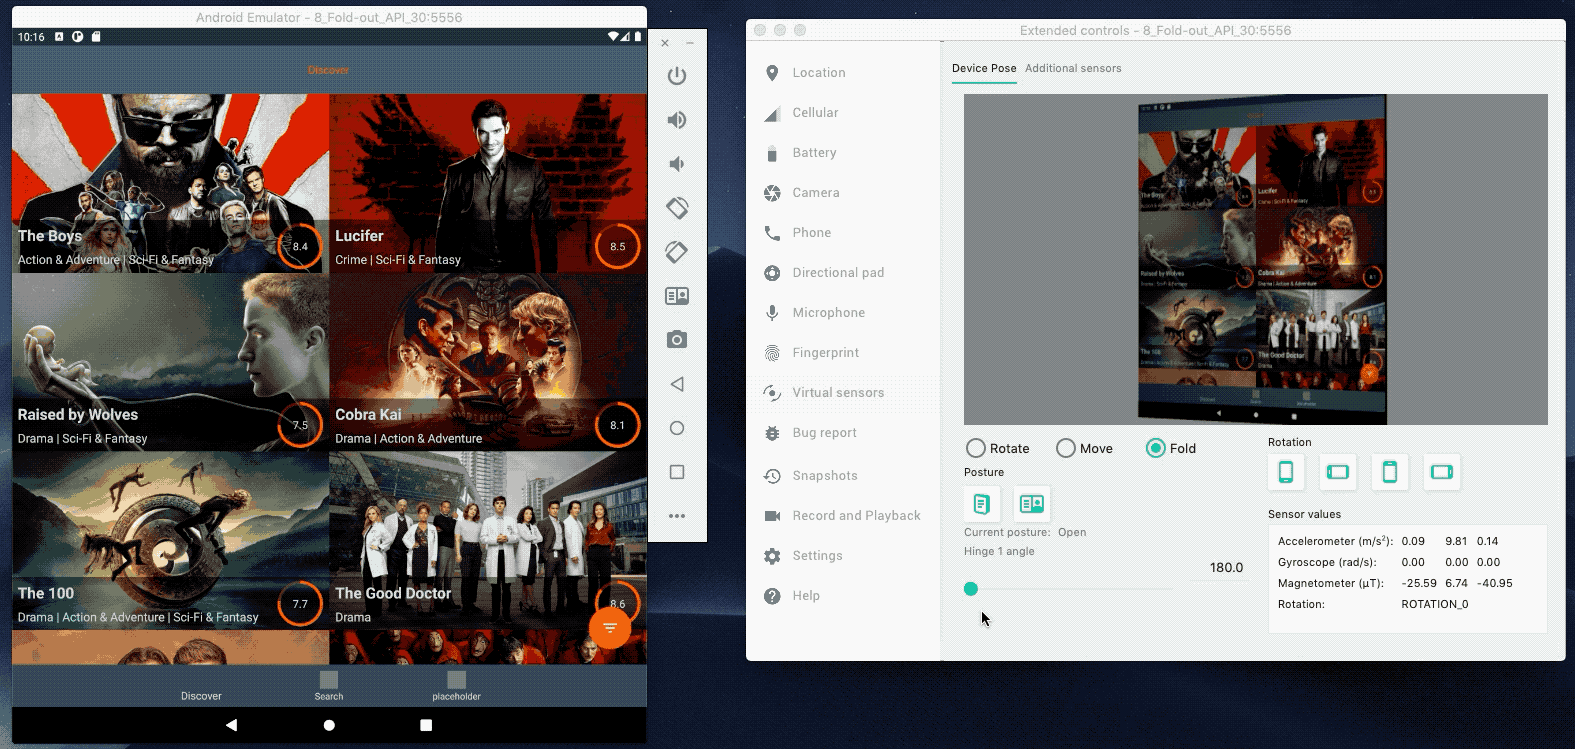This screenshot has width=1575, height=749.
Task: Select the Fold radio button
Action: pos(1156,448)
